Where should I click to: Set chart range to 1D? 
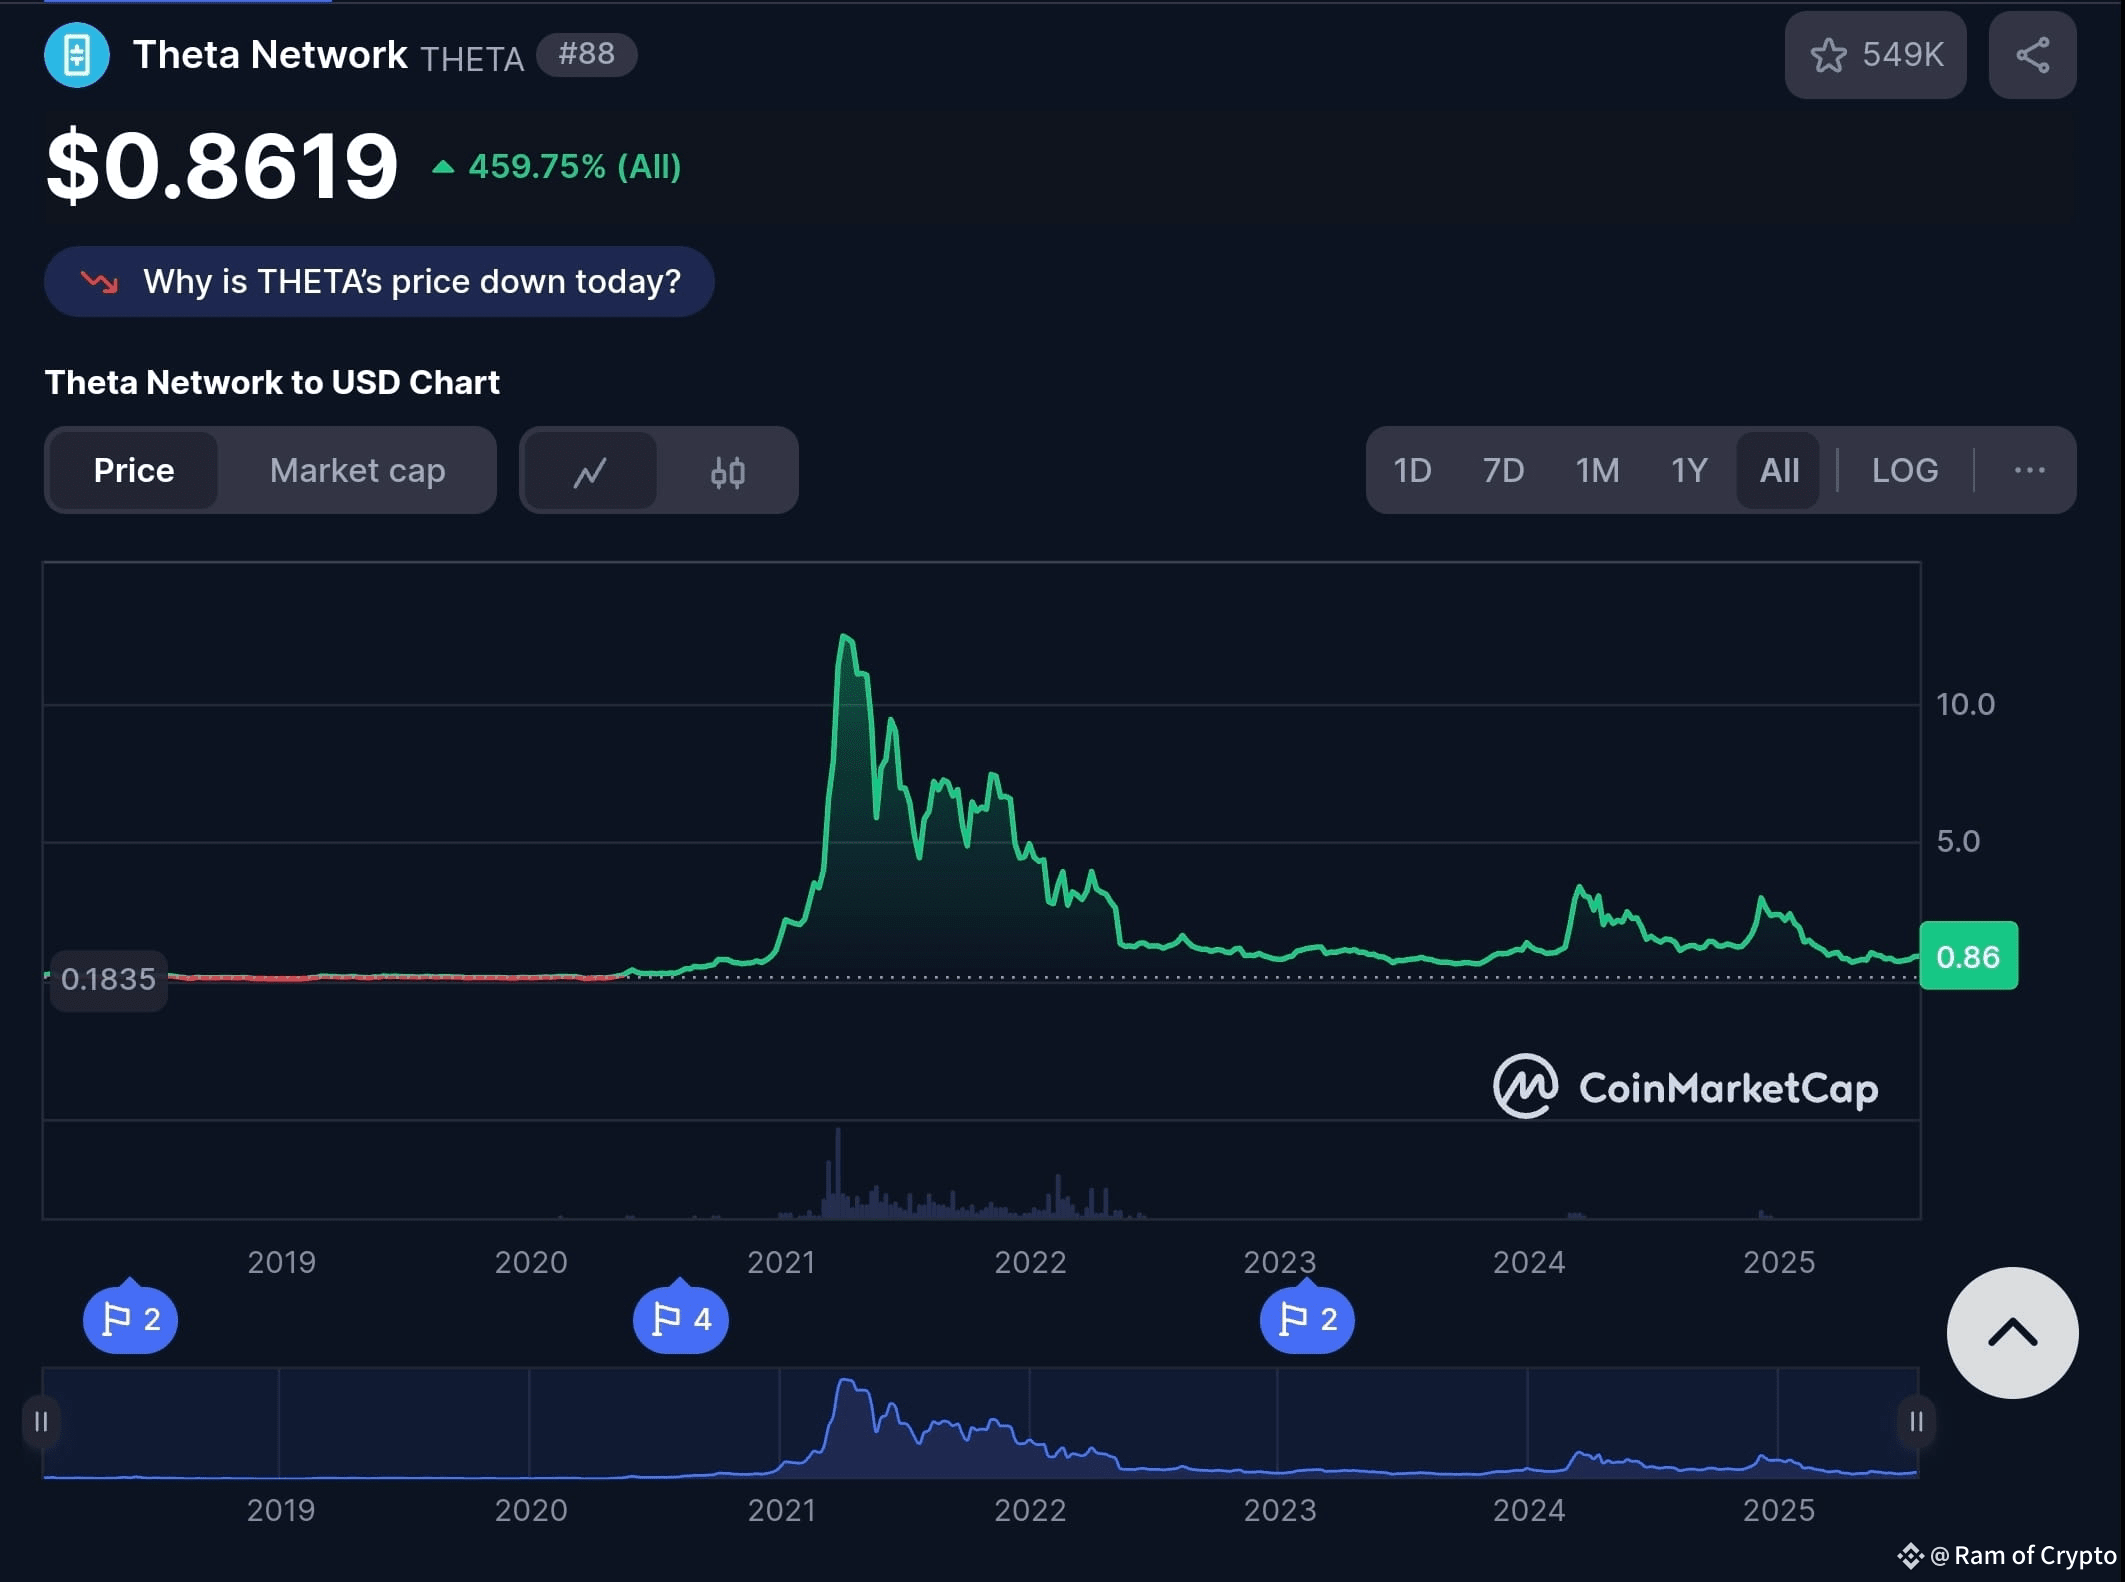tap(1412, 470)
